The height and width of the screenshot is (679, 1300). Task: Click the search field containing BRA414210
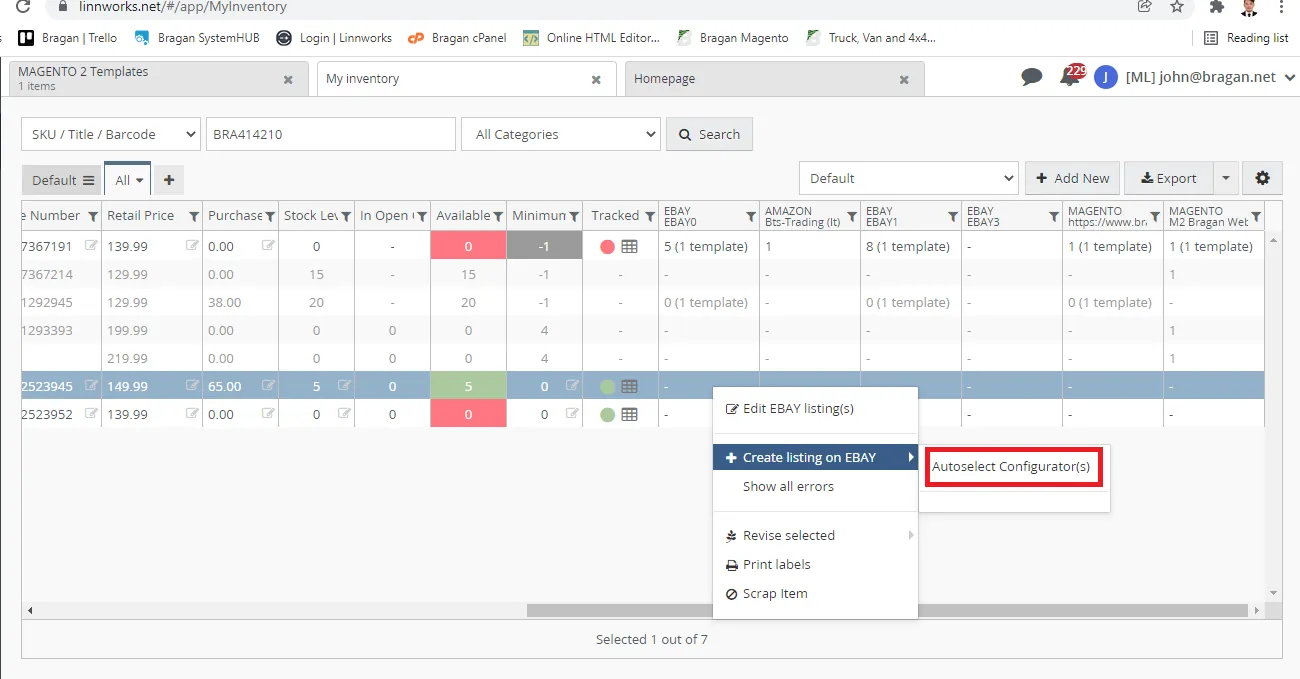point(331,134)
